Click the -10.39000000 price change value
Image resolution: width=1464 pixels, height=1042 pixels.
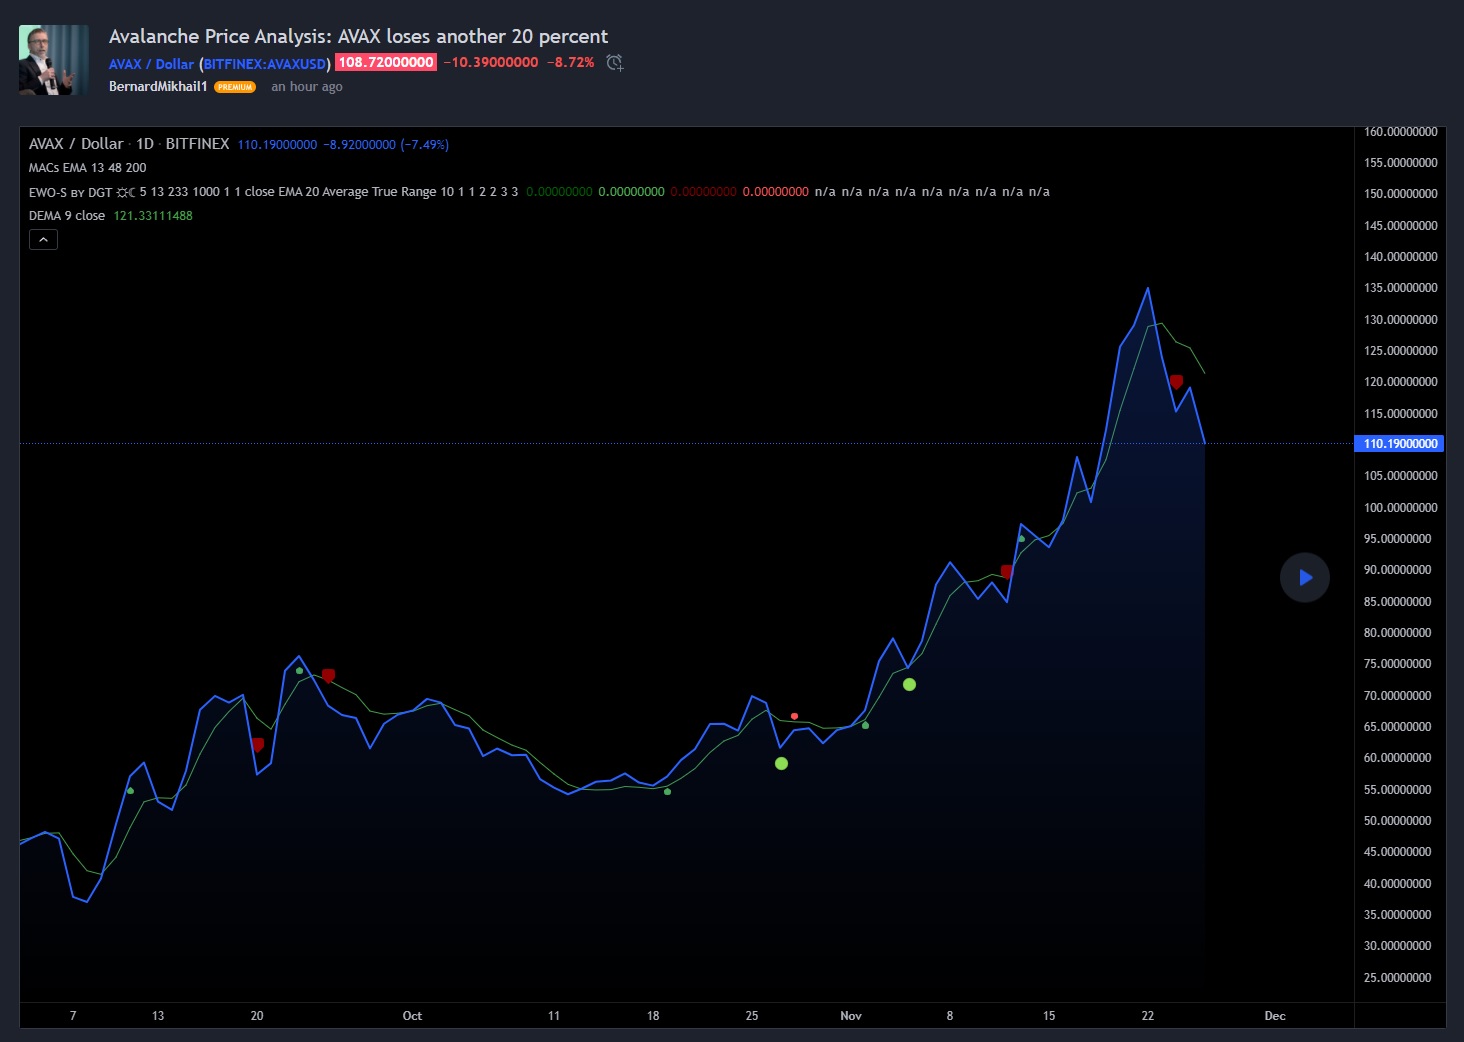point(491,62)
